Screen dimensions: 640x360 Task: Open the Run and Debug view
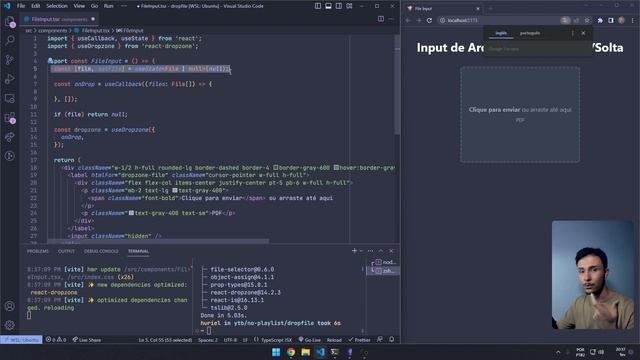coord(10,79)
